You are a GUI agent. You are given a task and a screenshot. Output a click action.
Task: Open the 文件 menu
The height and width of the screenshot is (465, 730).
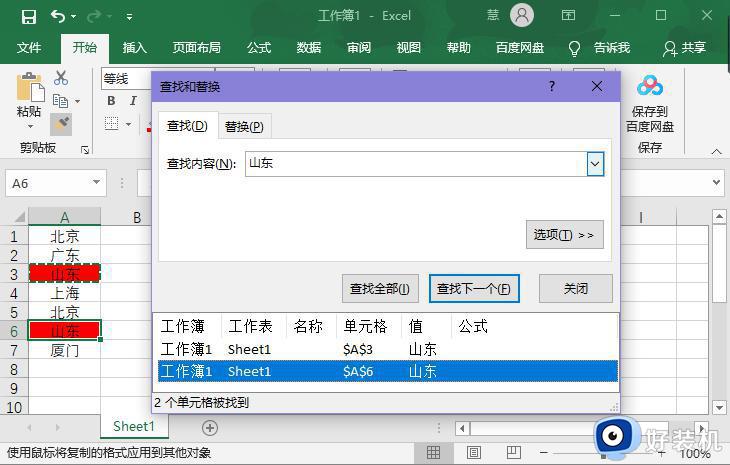tap(29, 47)
